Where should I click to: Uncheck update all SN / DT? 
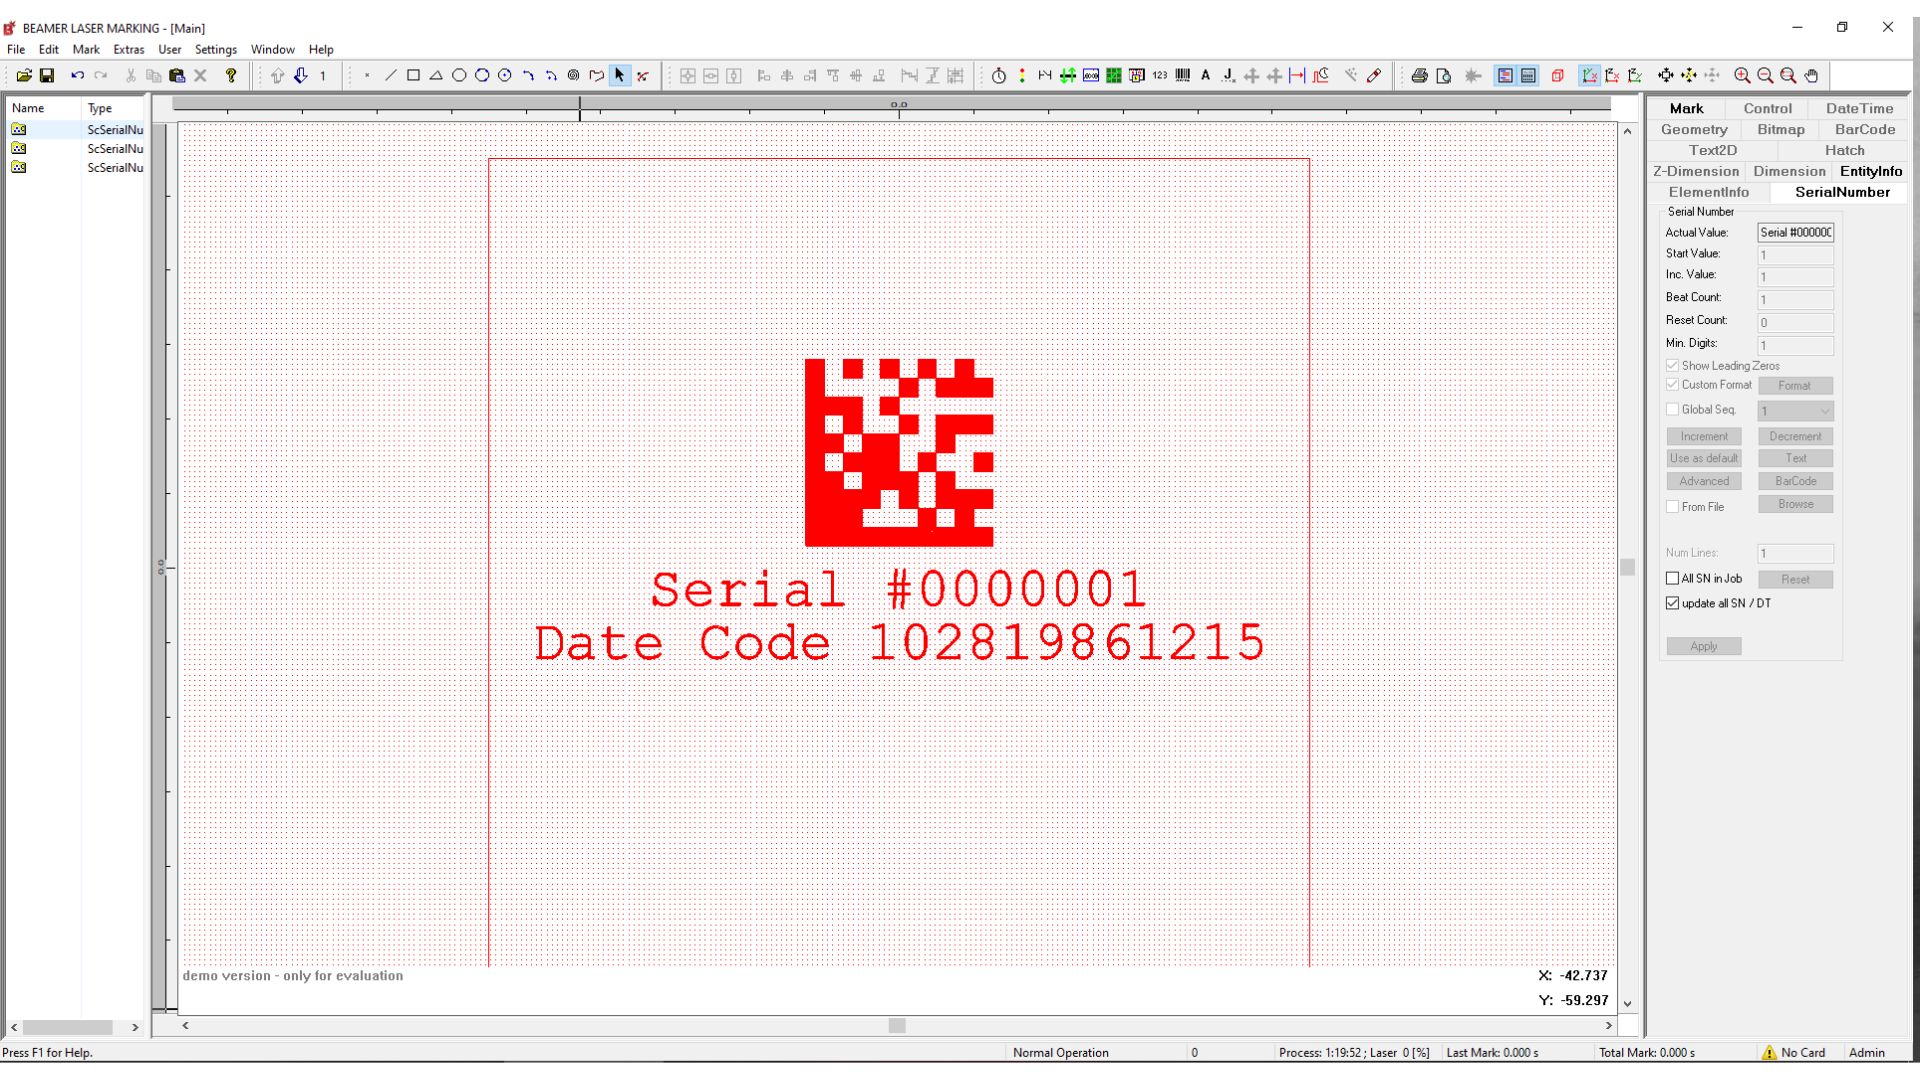[1672, 603]
